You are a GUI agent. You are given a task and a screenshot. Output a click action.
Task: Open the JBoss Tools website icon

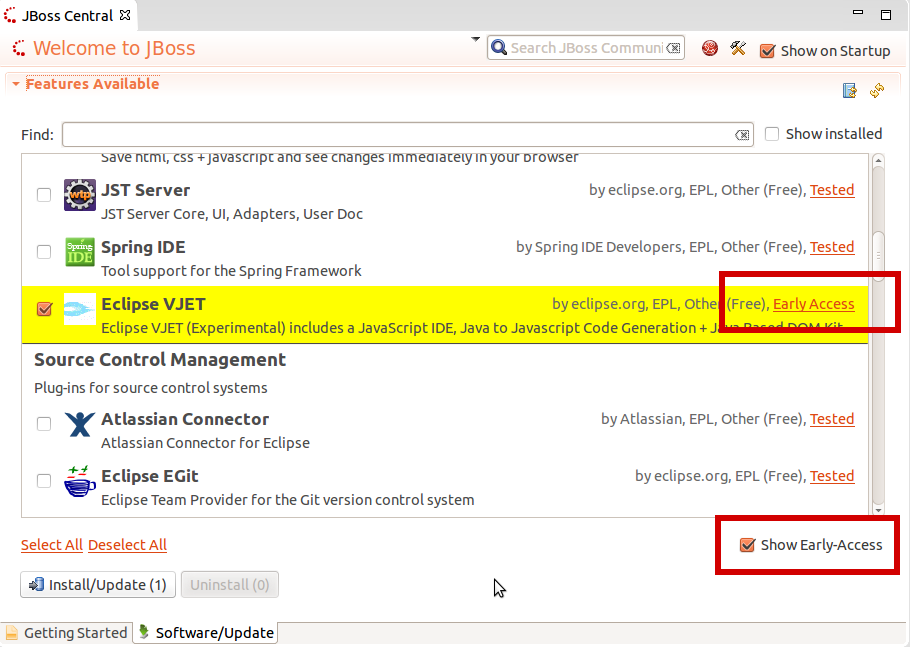coord(709,47)
